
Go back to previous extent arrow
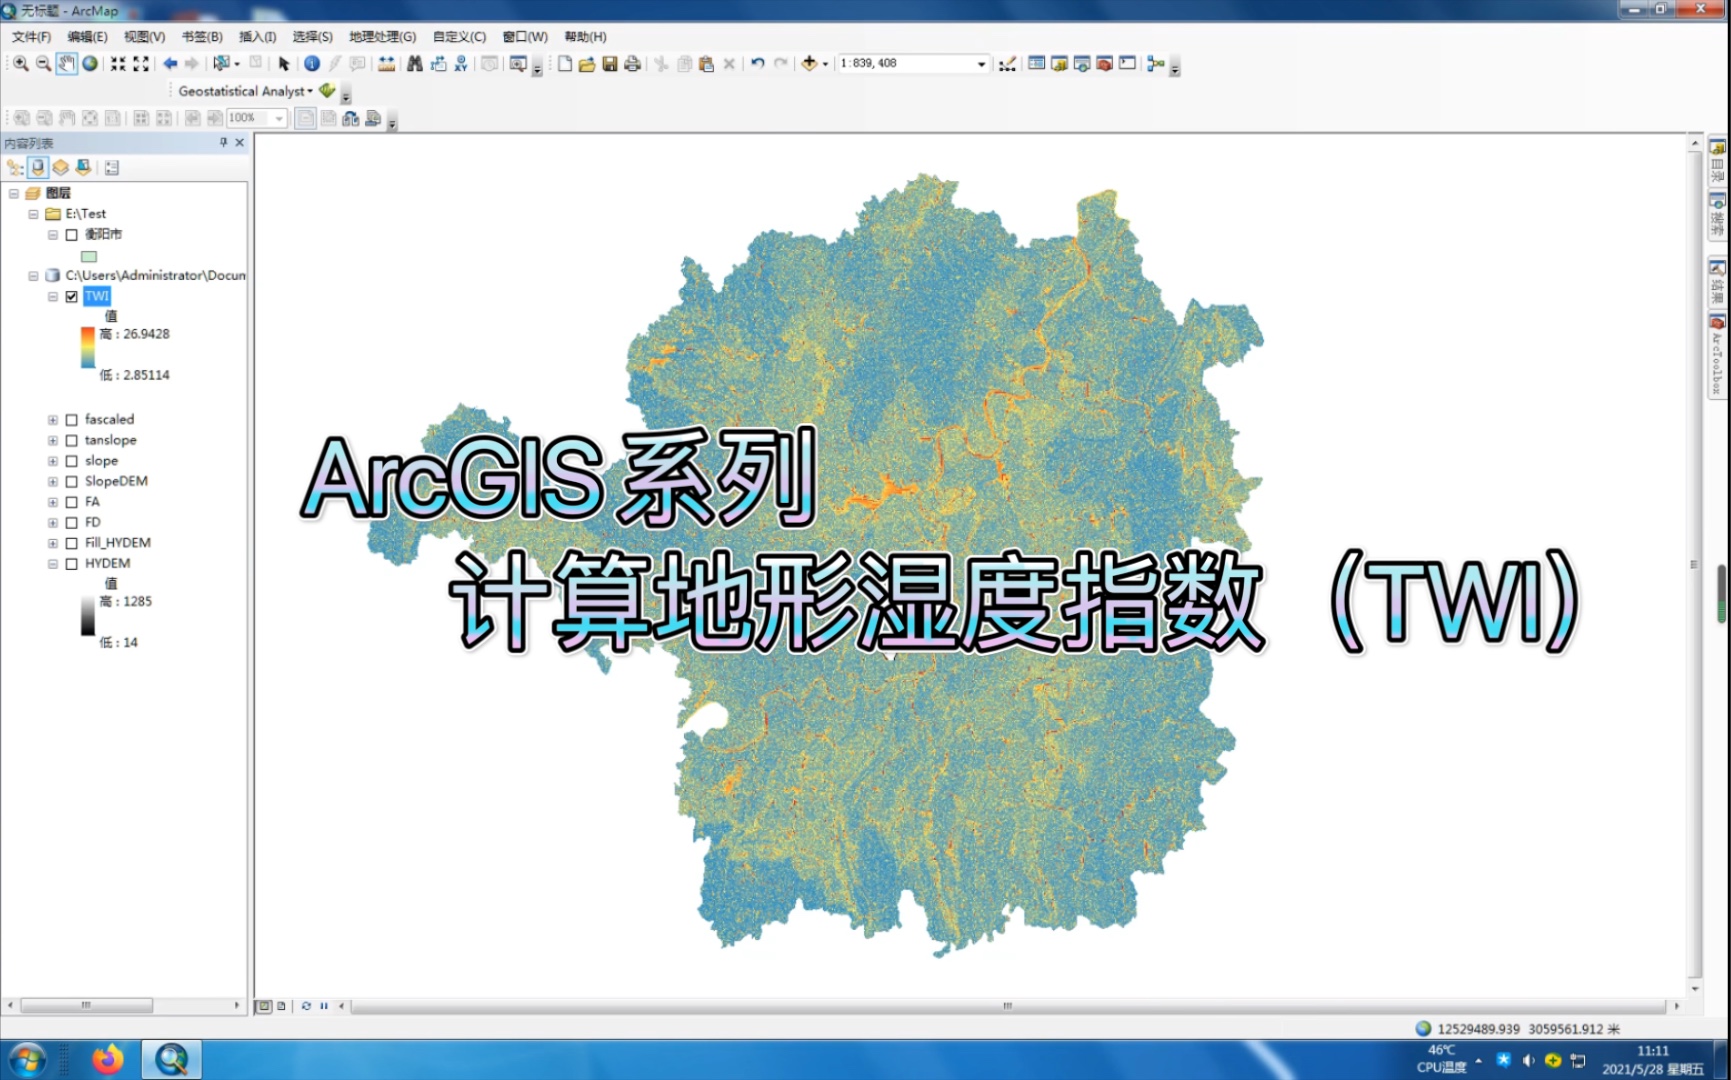pyautogui.click(x=170, y=63)
